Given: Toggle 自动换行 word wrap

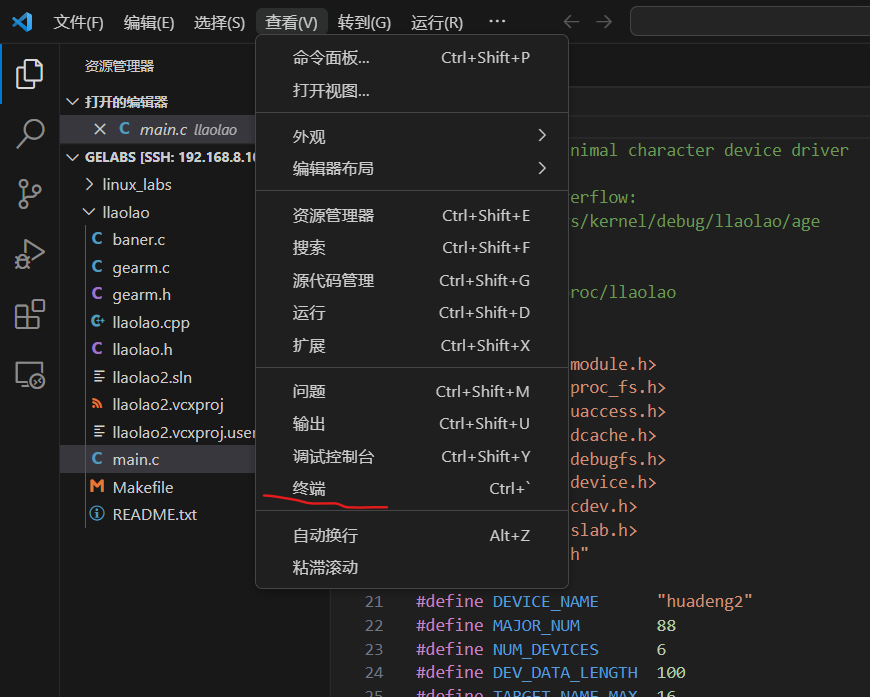Looking at the screenshot, I should [x=412, y=536].
